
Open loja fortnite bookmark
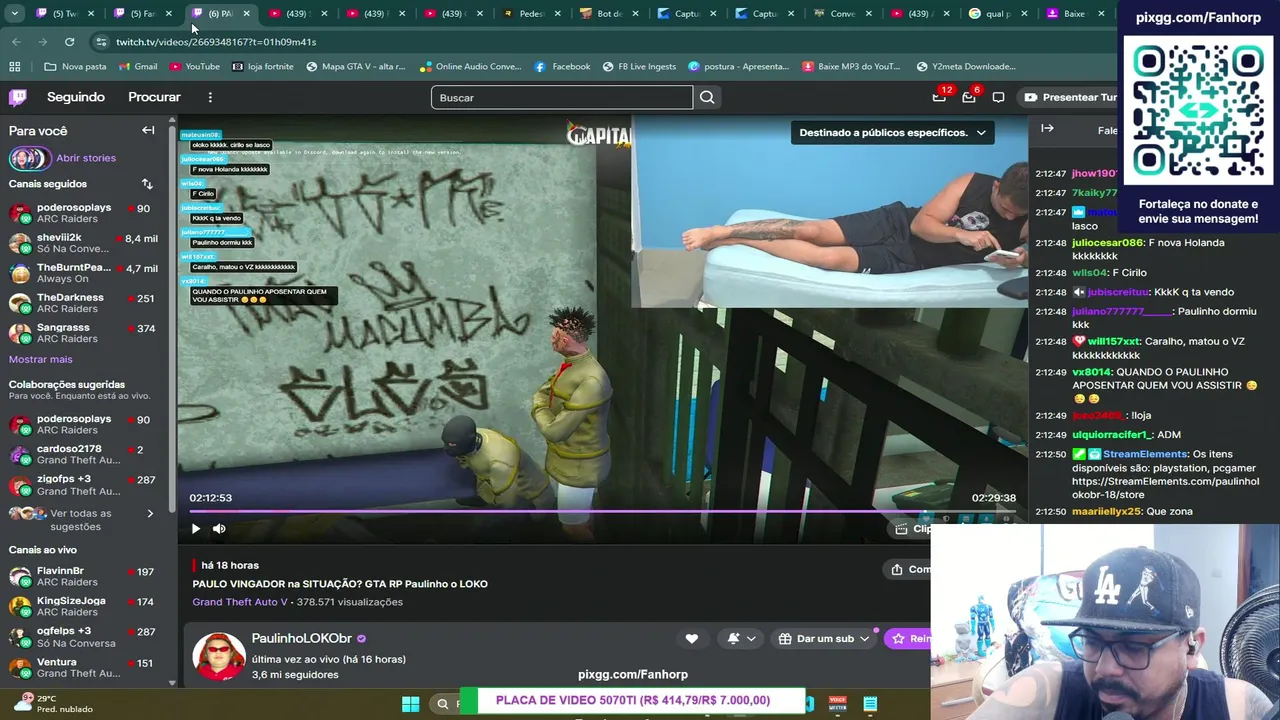[x=263, y=67]
